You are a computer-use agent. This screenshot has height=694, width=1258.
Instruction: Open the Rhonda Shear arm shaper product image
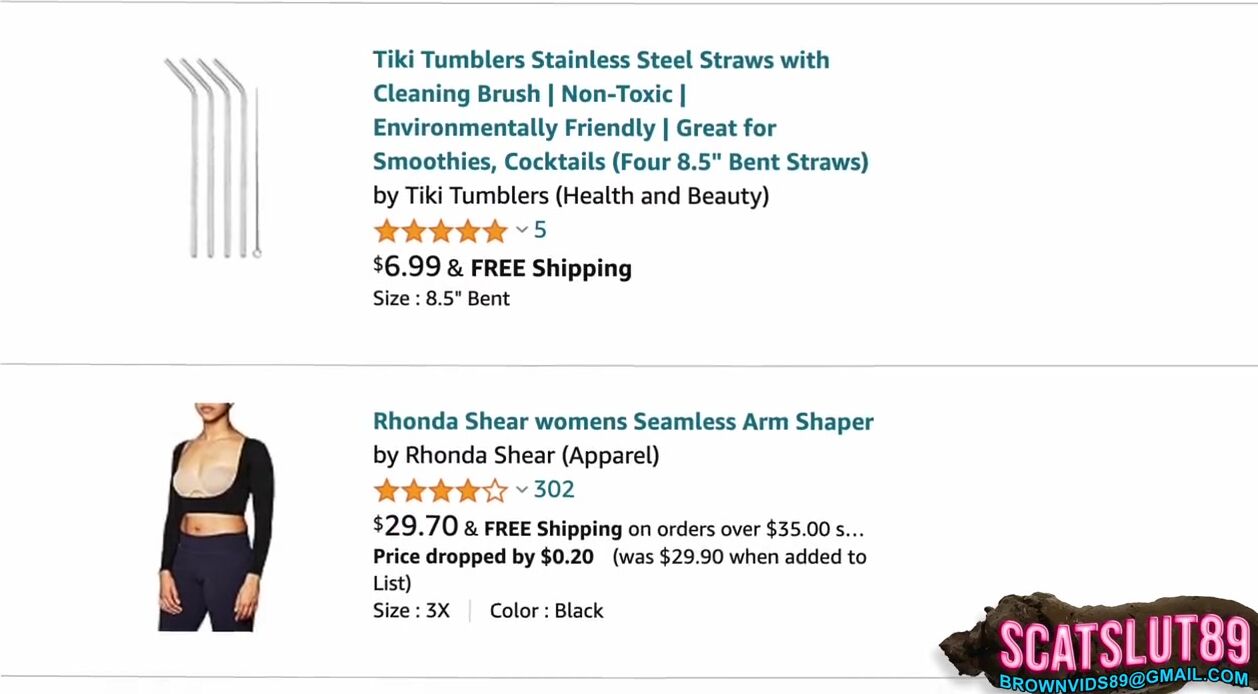[x=214, y=516]
